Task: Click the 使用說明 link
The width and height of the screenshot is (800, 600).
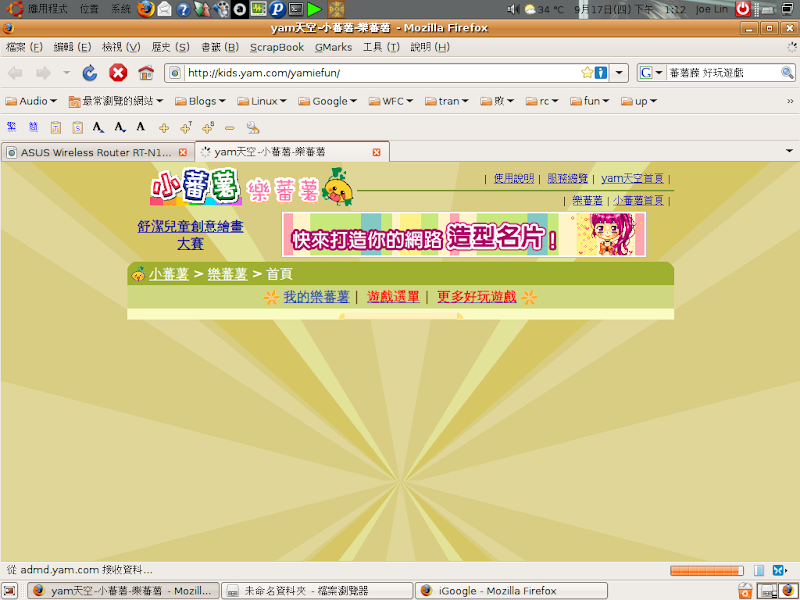Action: pos(514,179)
